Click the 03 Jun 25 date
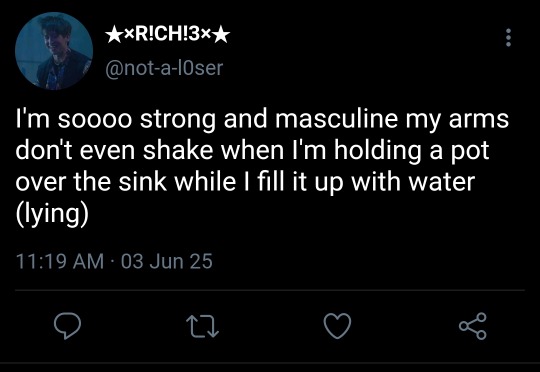540x372 pixels. click(167, 261)
